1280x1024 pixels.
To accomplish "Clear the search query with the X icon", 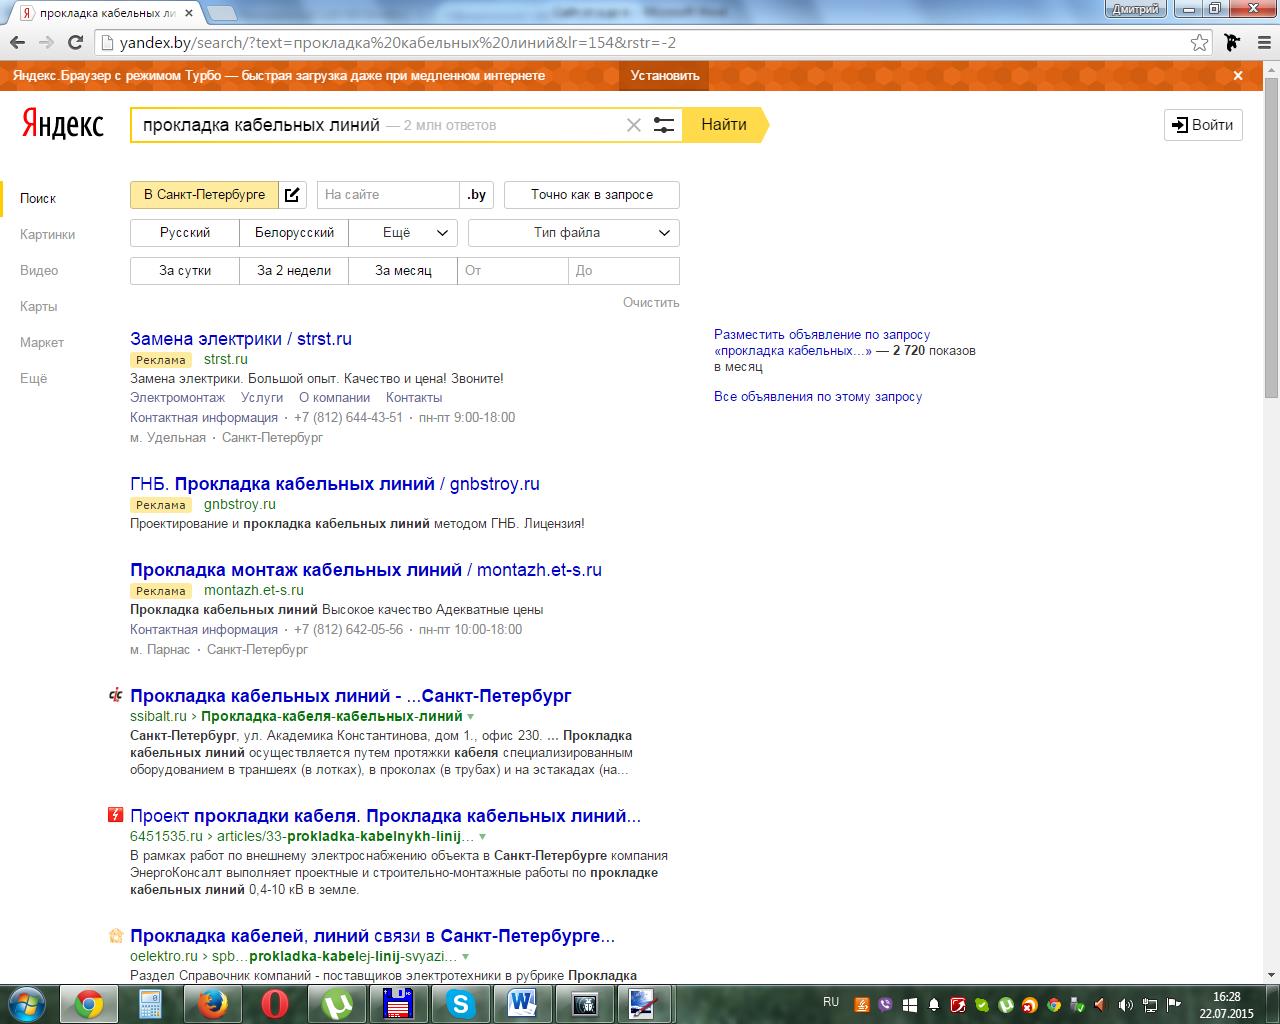I will click(633, 125).
